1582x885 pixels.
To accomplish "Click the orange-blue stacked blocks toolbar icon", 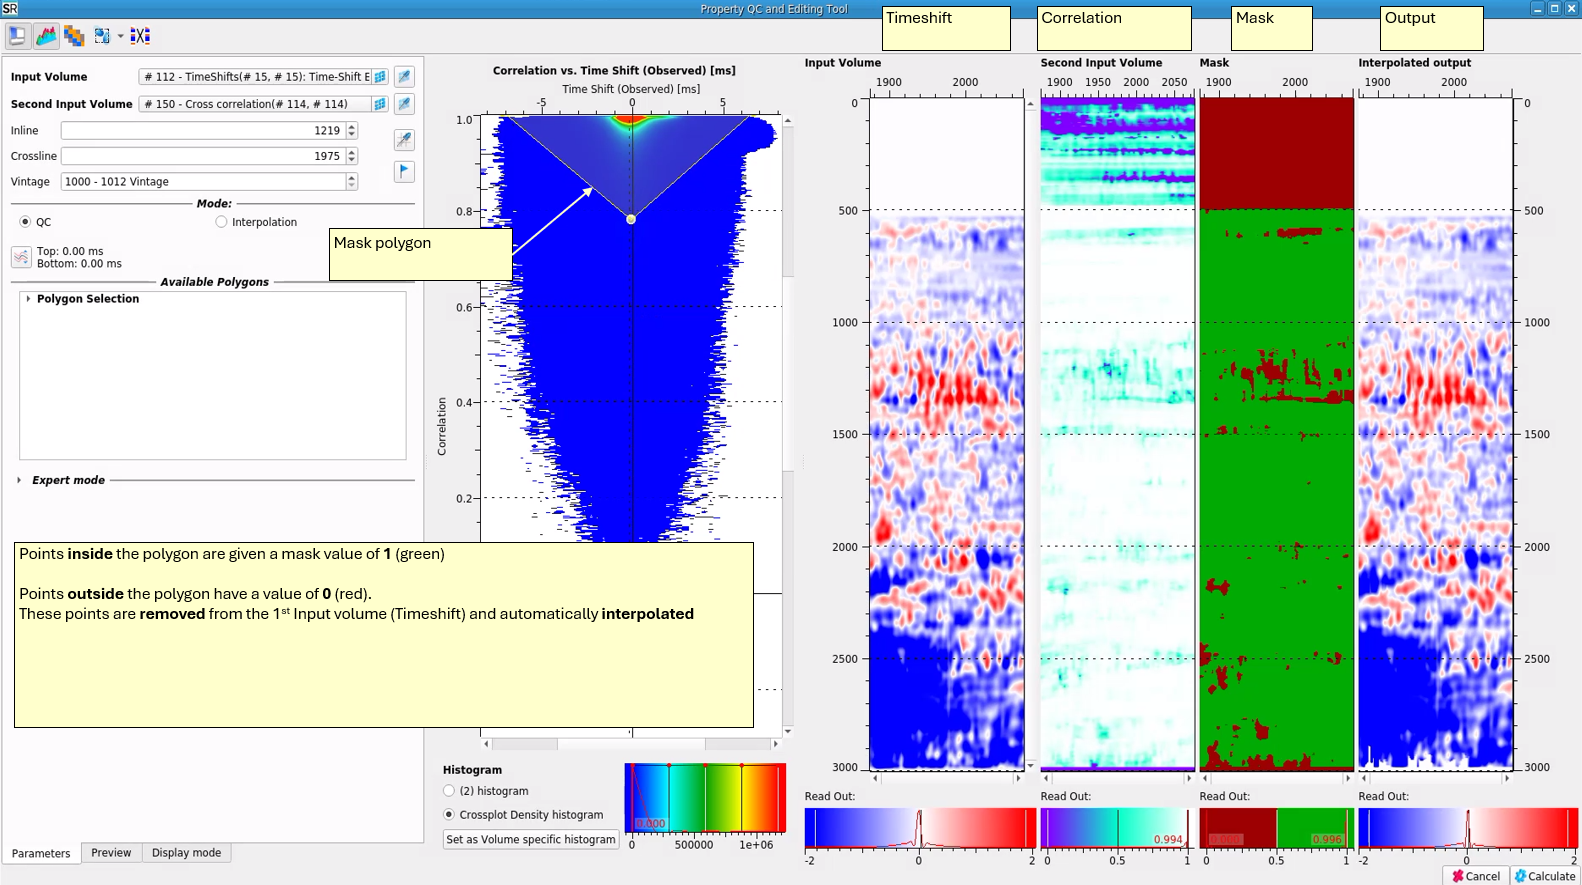I will (x=74, y=36).
